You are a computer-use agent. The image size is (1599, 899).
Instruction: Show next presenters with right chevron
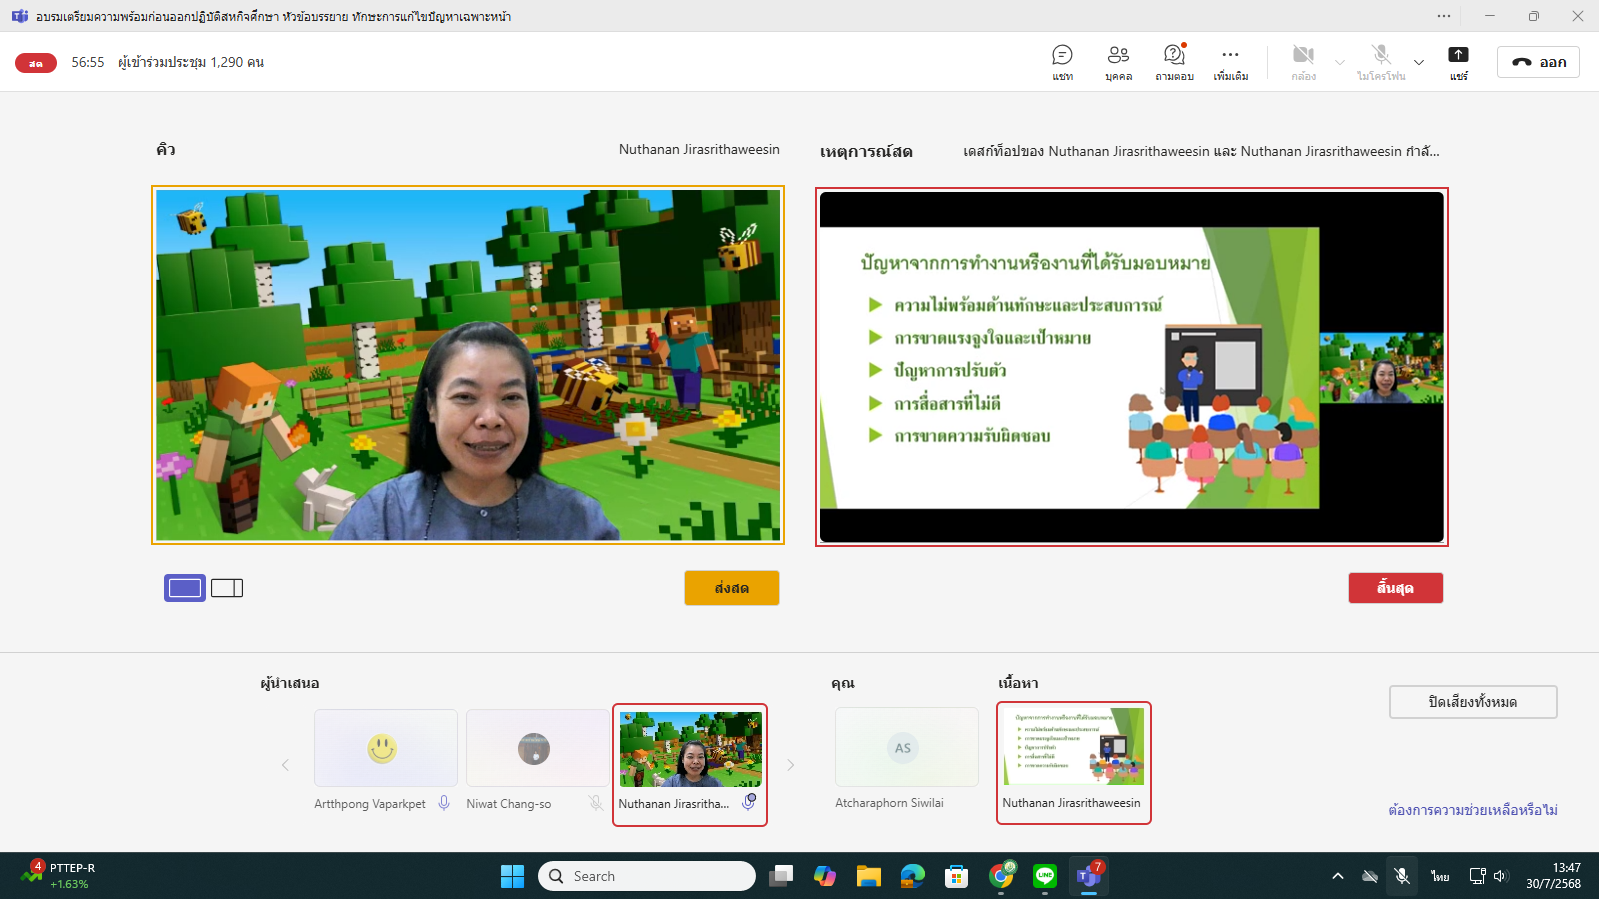(791, 765)
